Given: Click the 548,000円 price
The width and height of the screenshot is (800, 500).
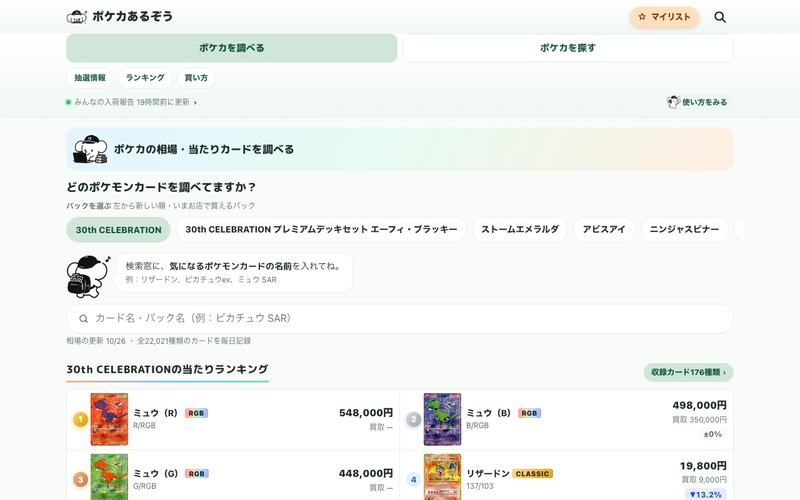Looking at the screenshot, I should (x=366, y=413).
